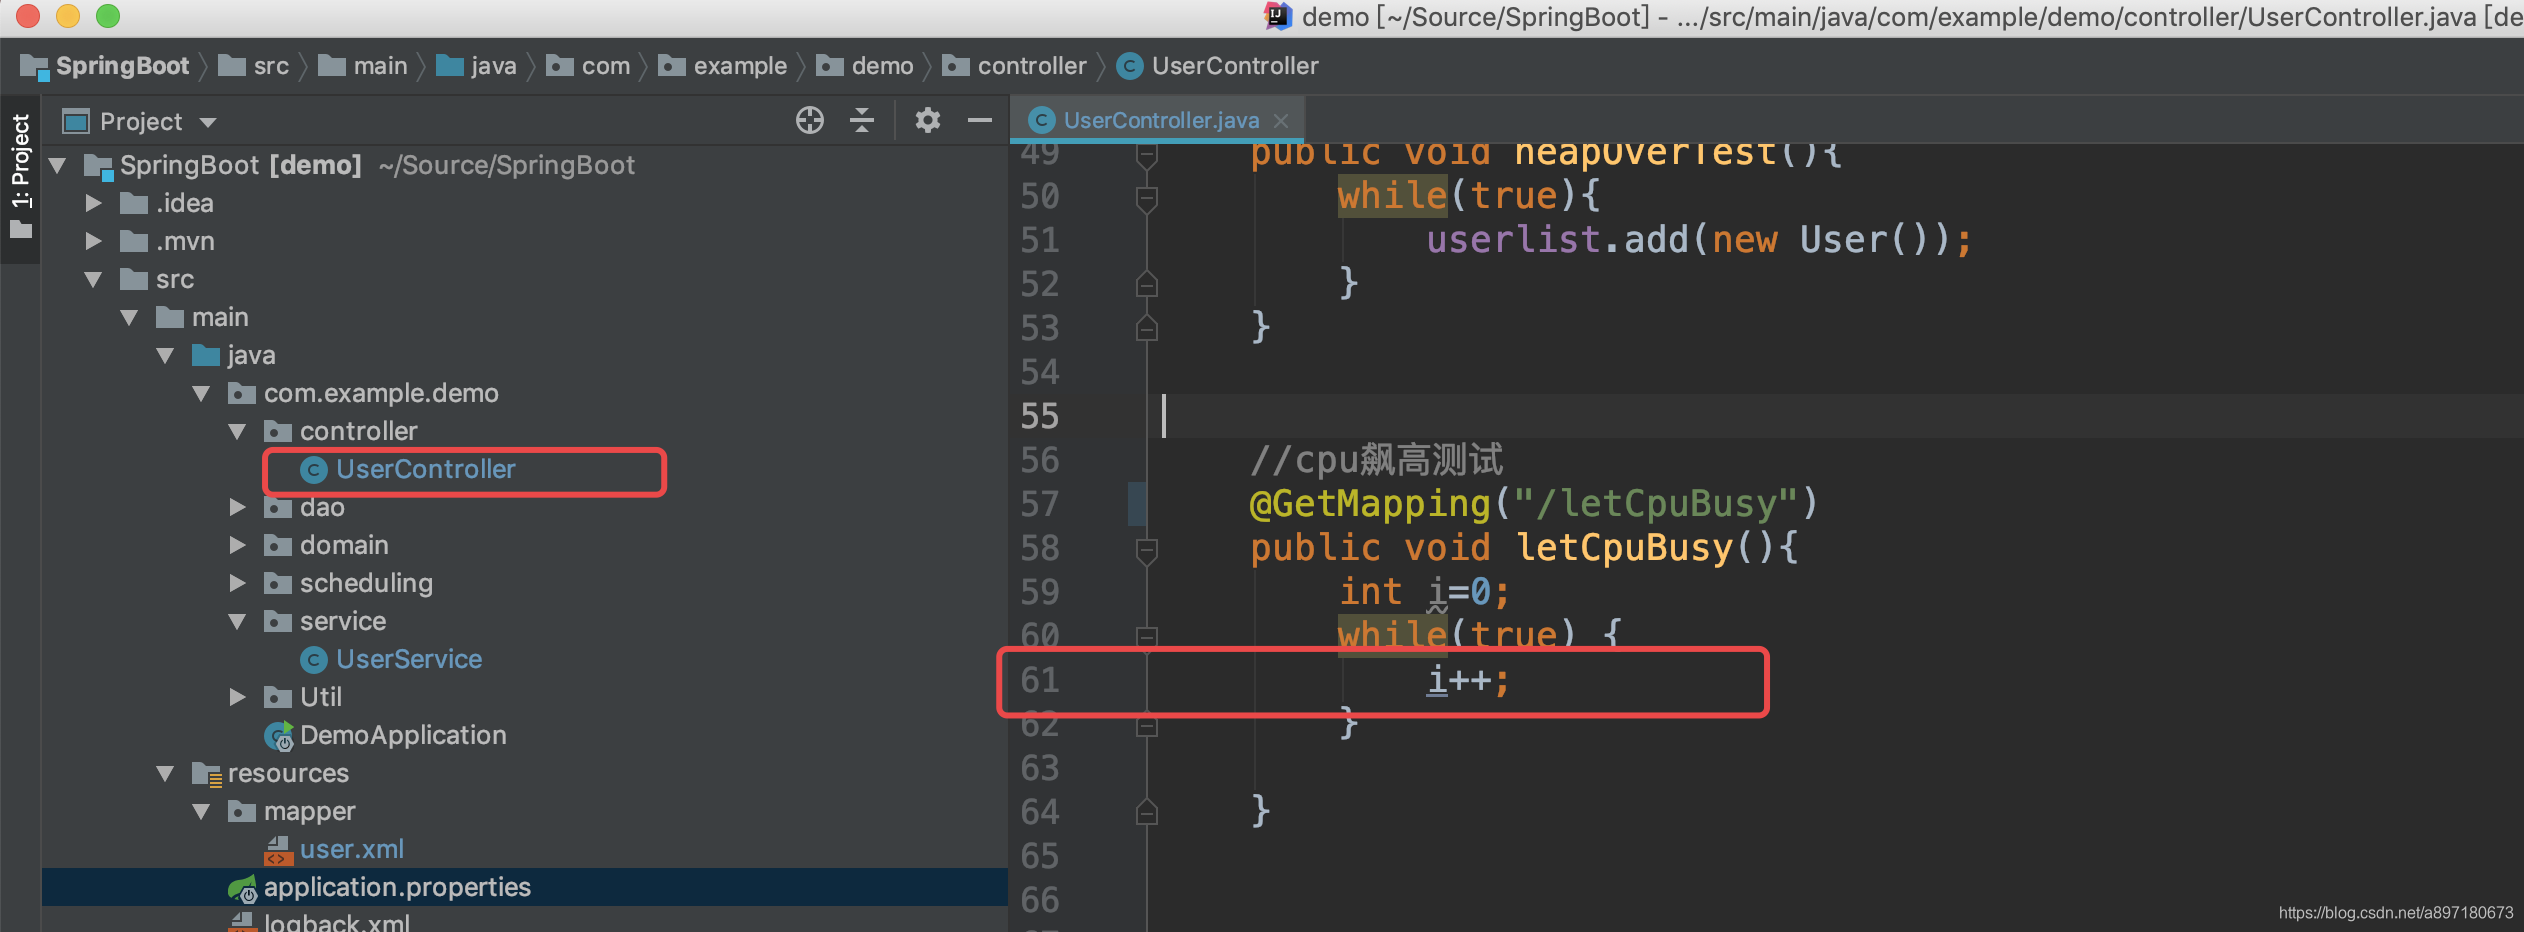
Task: Click fold end marker at line 64
Action: pyautogui.click(x=1147, y=812)
